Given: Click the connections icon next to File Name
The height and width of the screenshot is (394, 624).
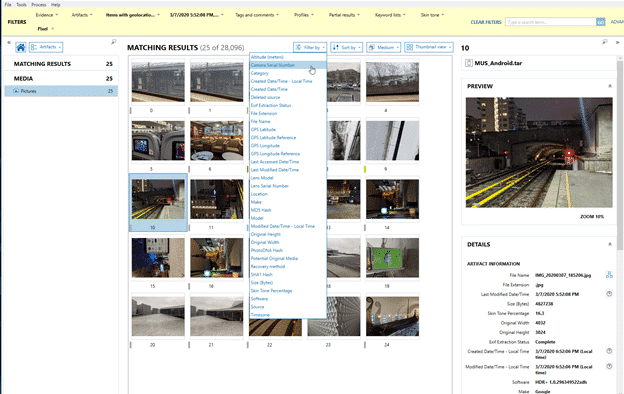Looking at the screenshot, I should tap(609, 275).
